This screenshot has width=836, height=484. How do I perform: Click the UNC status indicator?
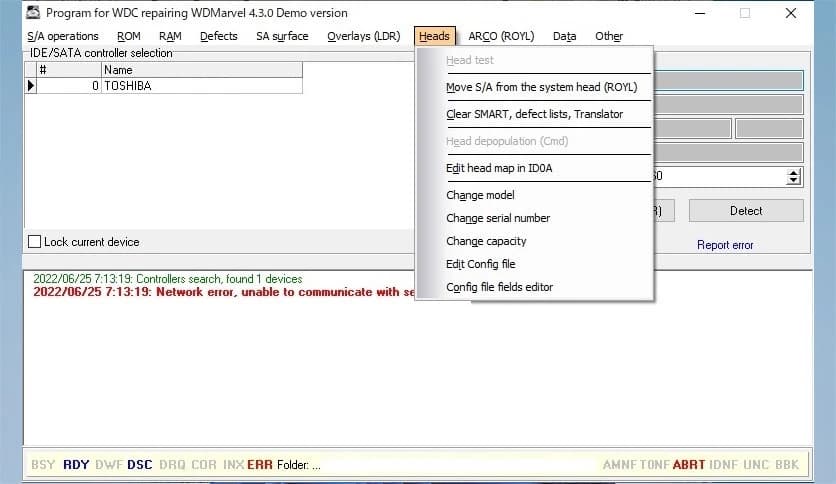tap(756, 465)
